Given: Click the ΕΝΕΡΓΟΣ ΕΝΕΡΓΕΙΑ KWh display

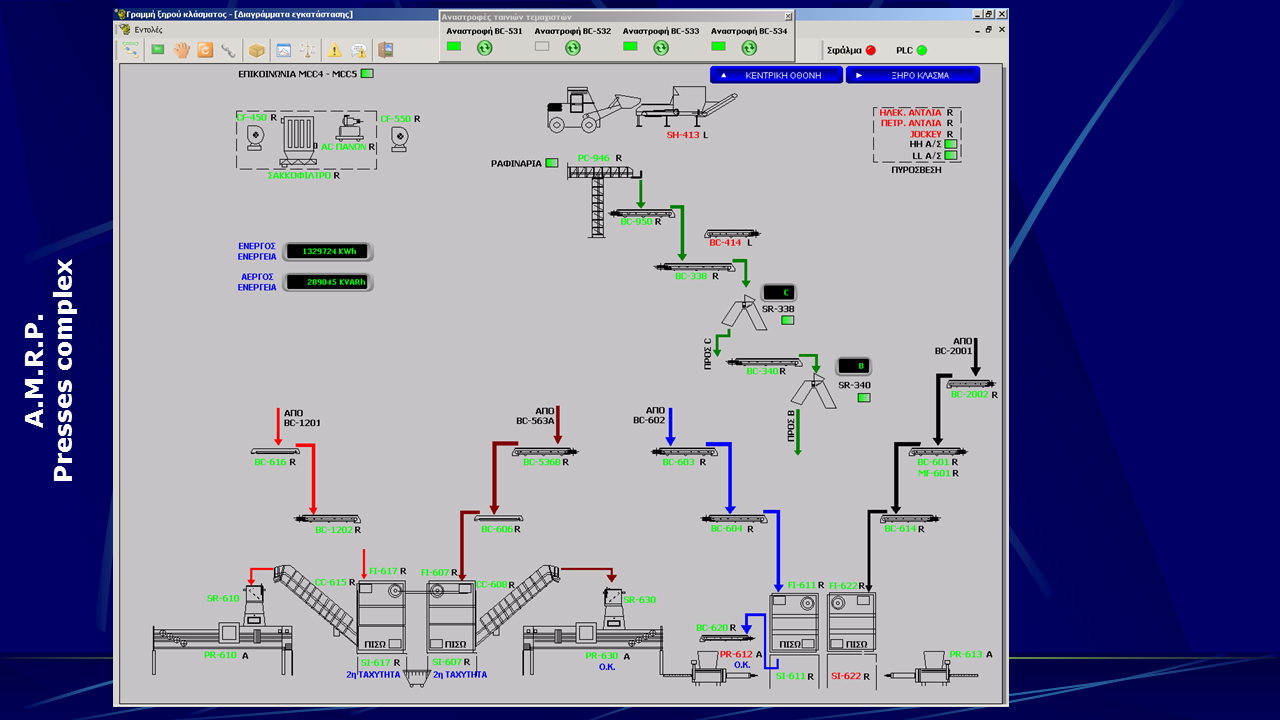Looking at the screenshot, I should point(328,251).
